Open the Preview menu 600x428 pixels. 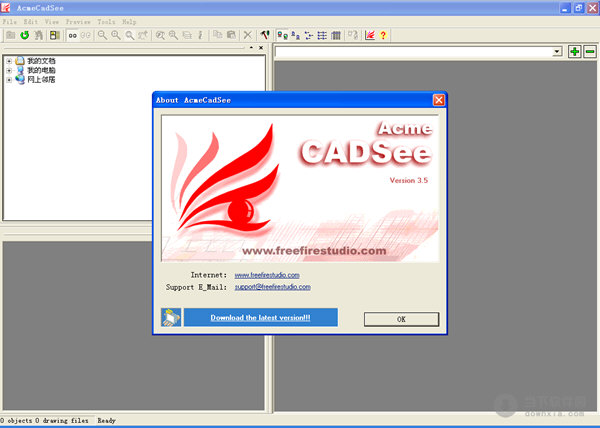78,22
